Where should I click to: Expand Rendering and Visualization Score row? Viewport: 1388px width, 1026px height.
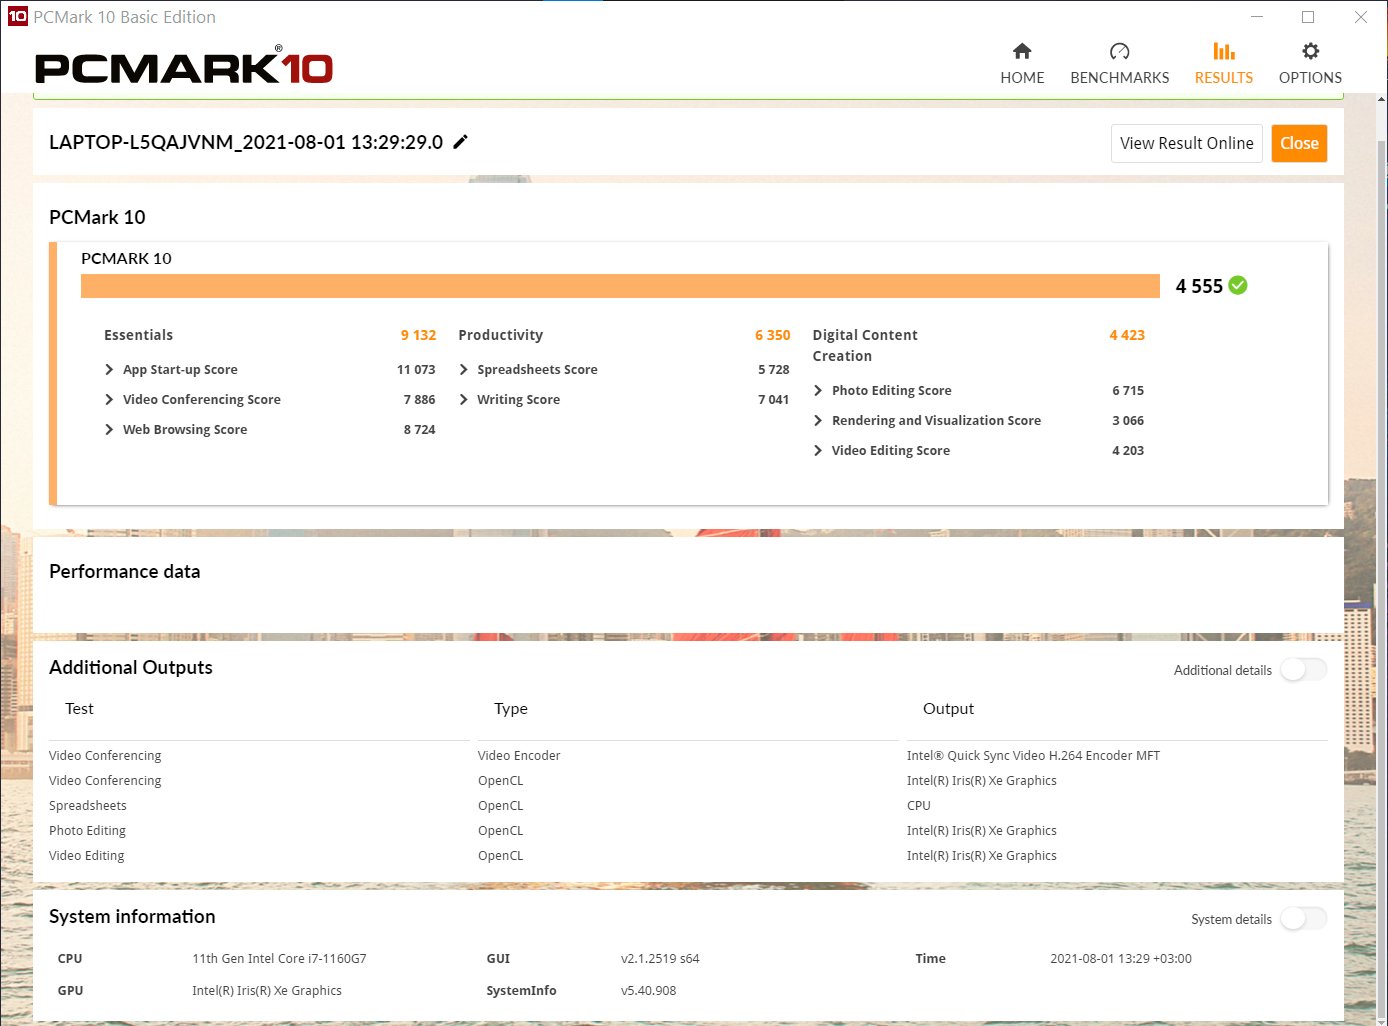click(x=818, y=421)
